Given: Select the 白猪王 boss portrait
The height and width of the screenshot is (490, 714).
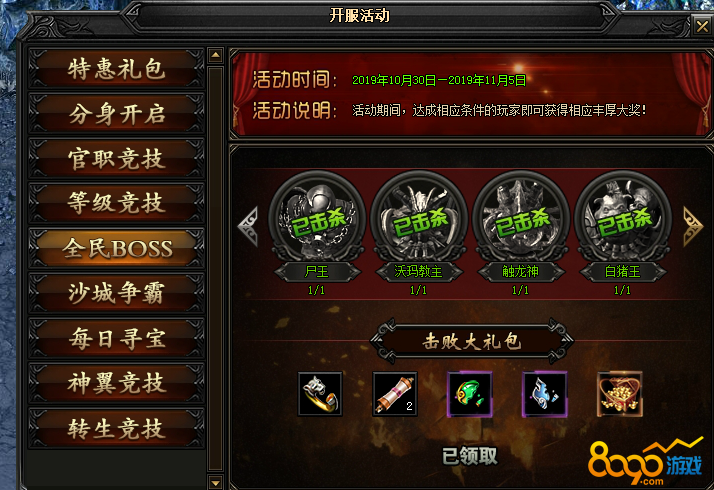Looking at the screenshot, I should (x=622, y=215).
